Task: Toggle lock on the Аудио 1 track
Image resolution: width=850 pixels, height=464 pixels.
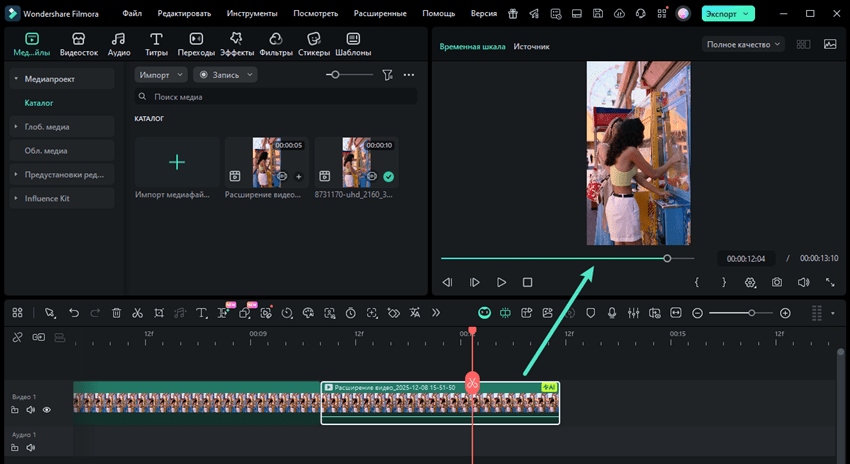Action: 15,449
